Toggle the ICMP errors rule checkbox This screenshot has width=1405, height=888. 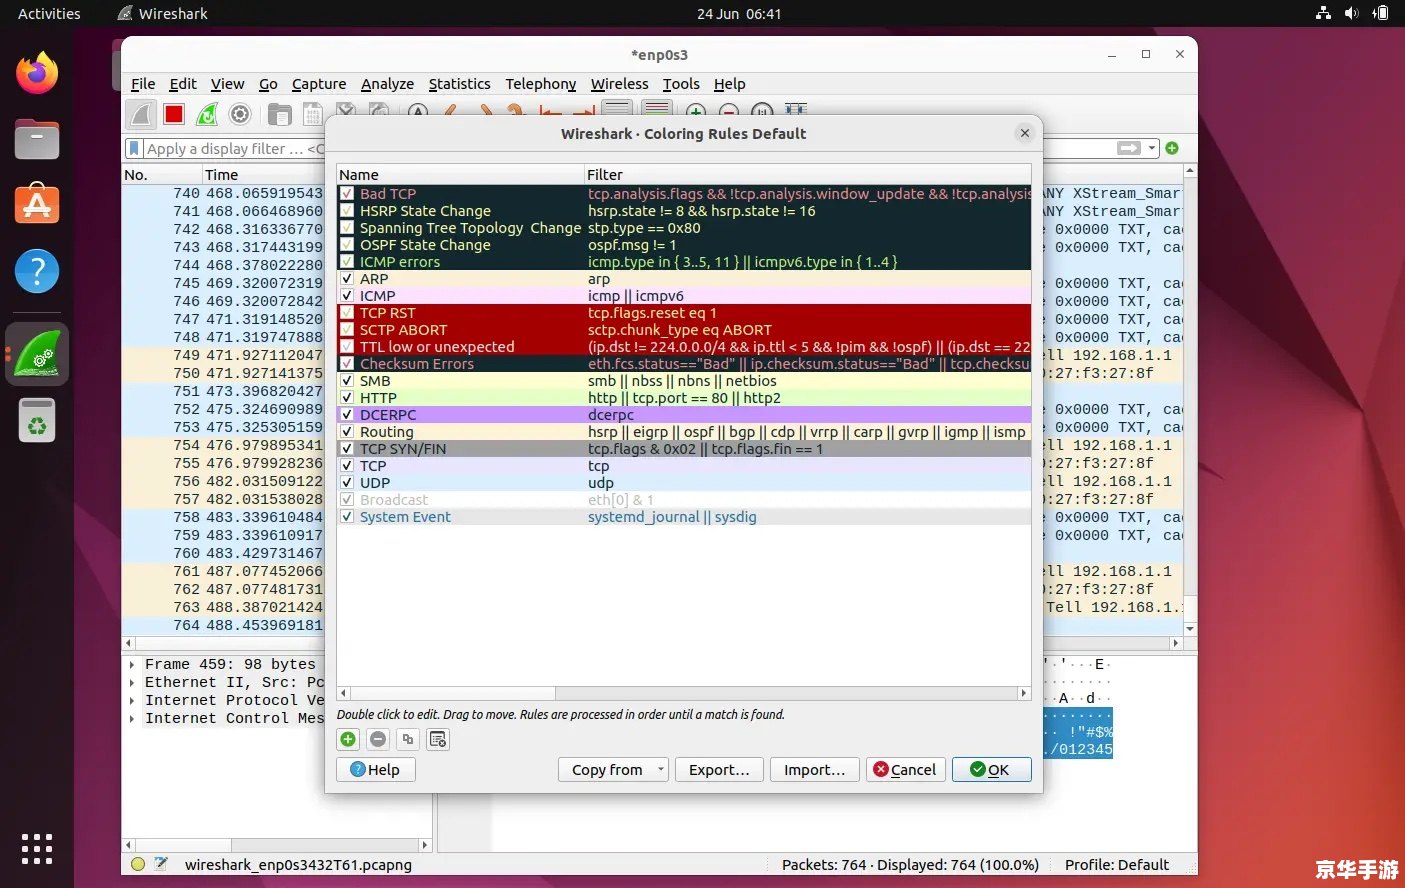point(347,262)
